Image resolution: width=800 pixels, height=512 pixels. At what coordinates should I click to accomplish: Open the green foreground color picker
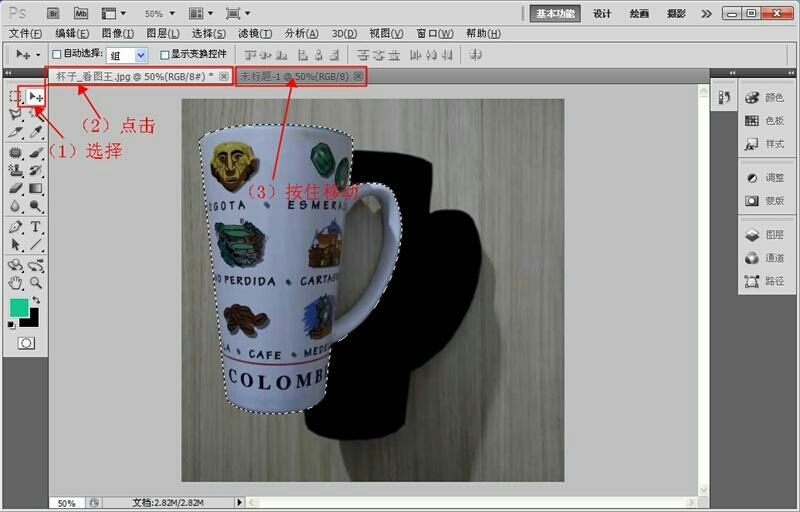[x=17, y=306]
